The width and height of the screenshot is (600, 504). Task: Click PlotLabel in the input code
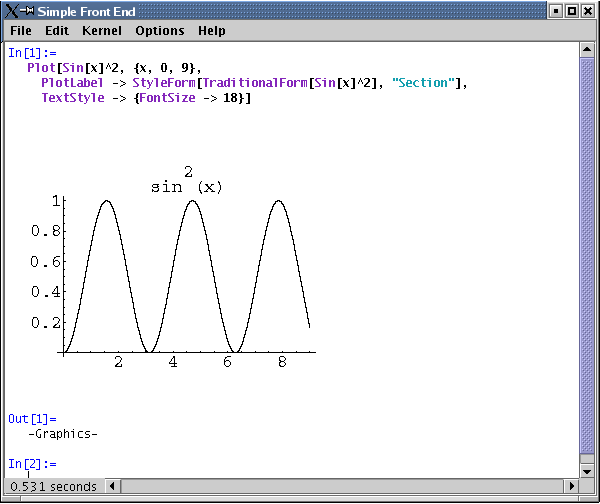(x=72, y=83)
